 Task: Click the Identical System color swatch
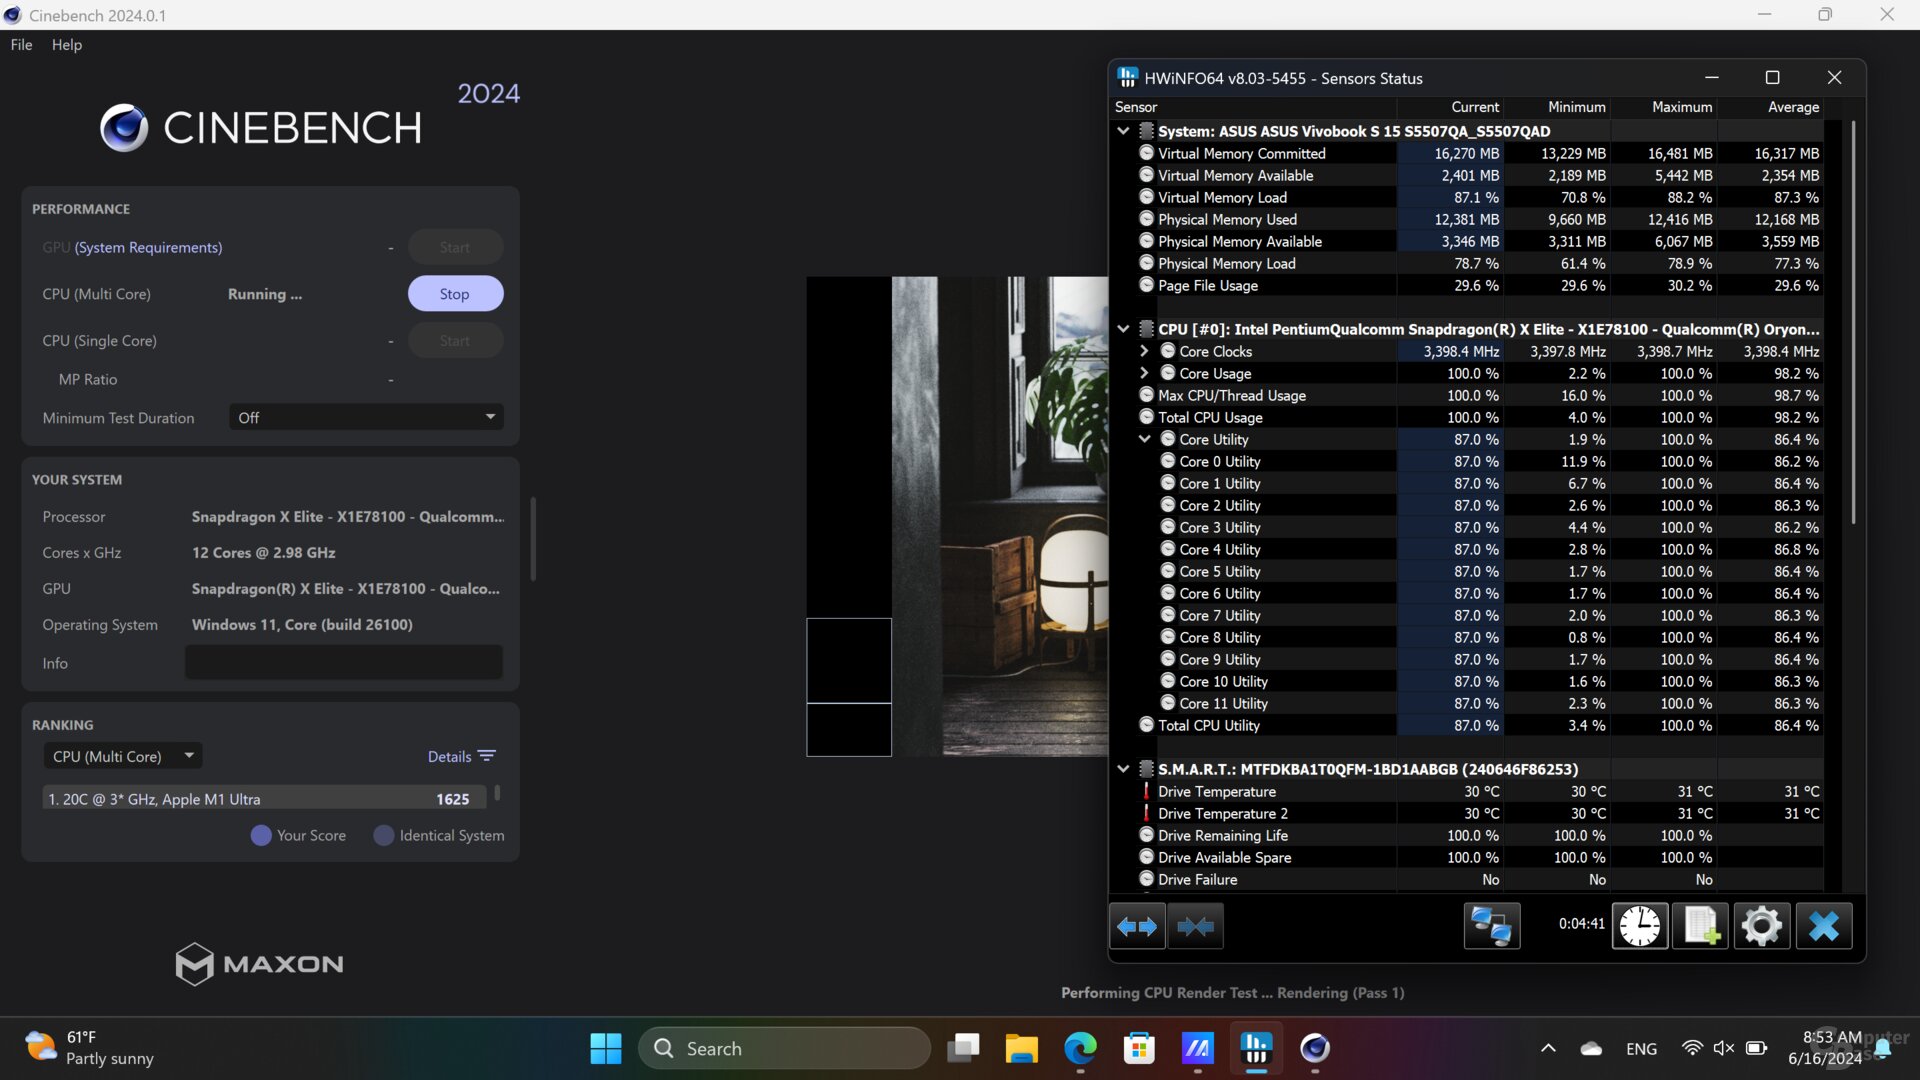coord(383,836)
